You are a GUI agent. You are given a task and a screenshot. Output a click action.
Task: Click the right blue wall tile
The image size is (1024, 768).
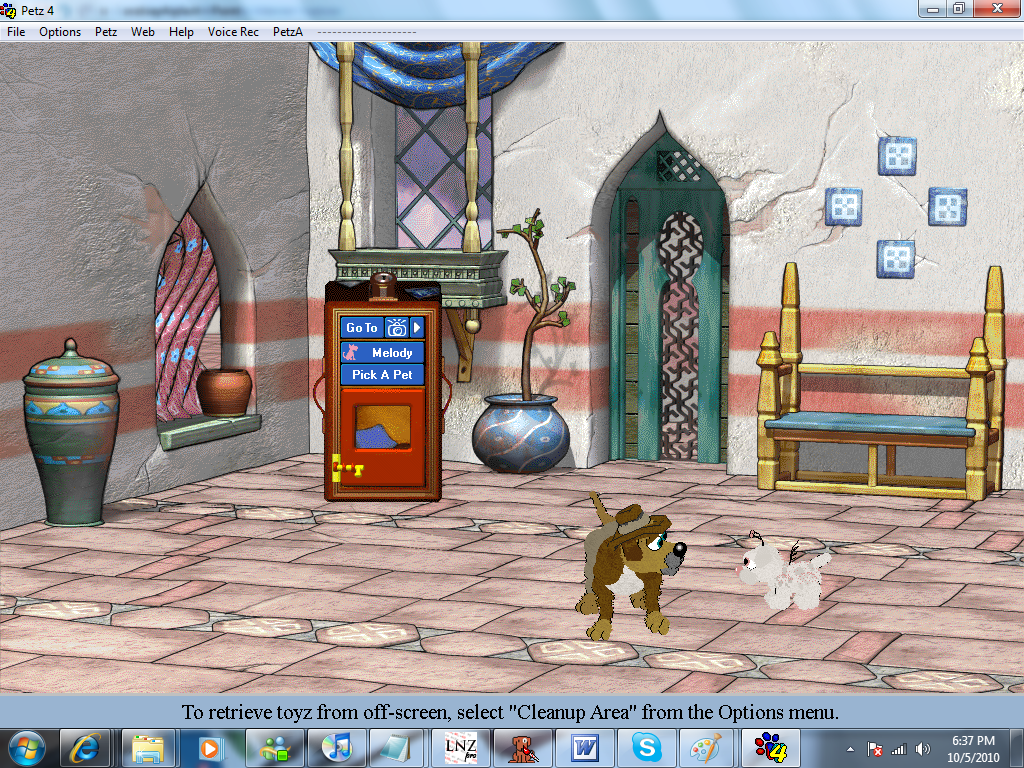(x=948, y=206)
